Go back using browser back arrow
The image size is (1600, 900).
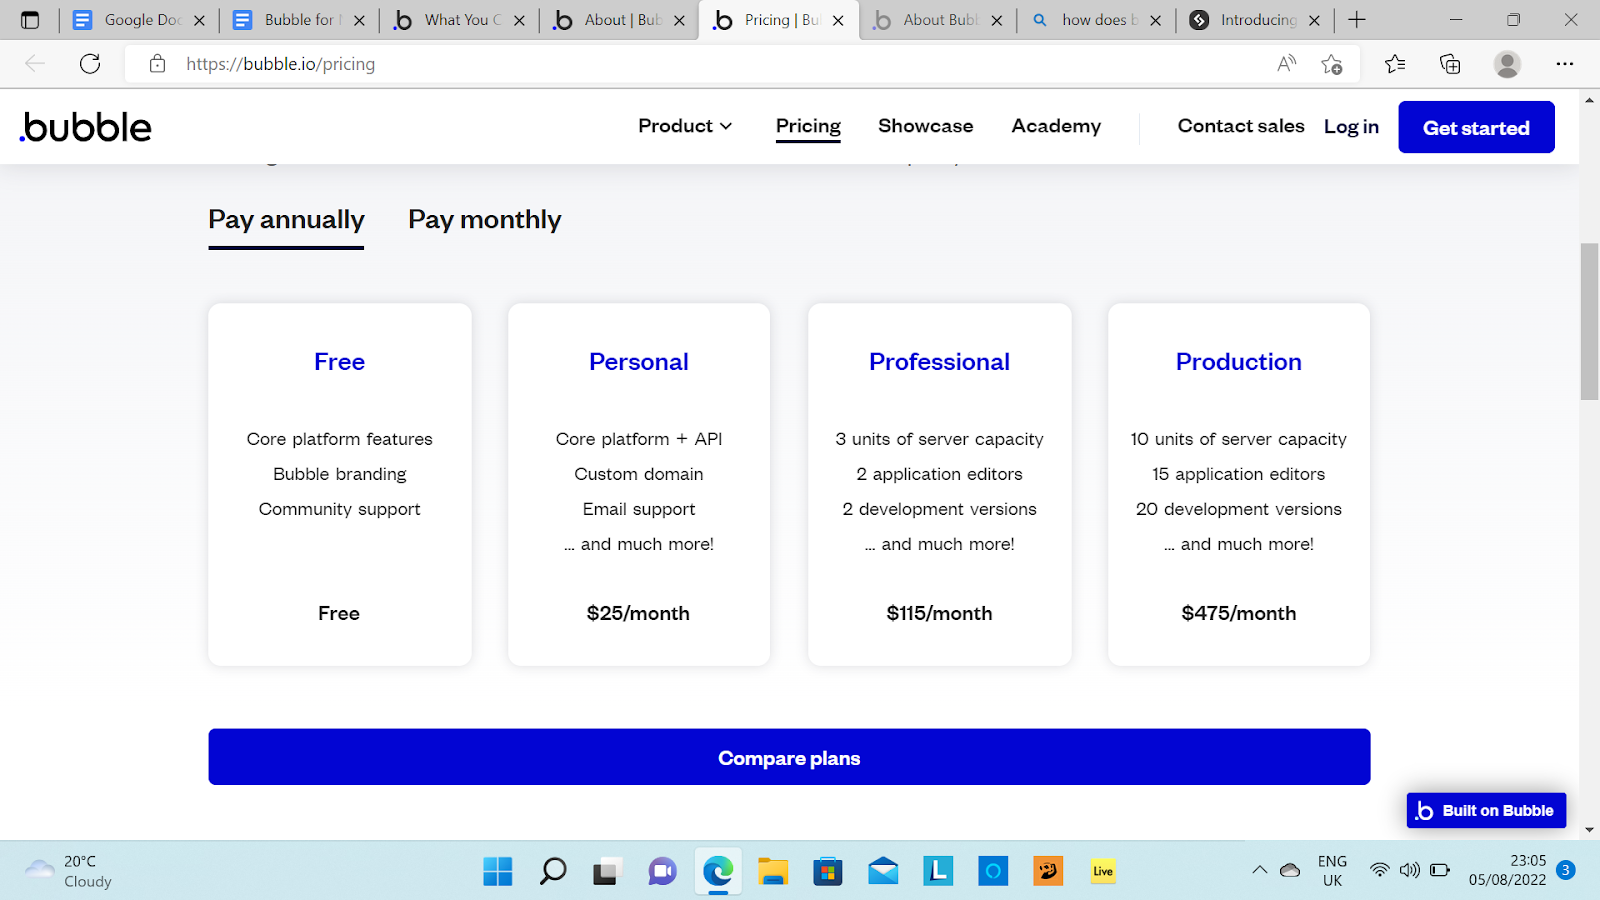coord(35,64)
